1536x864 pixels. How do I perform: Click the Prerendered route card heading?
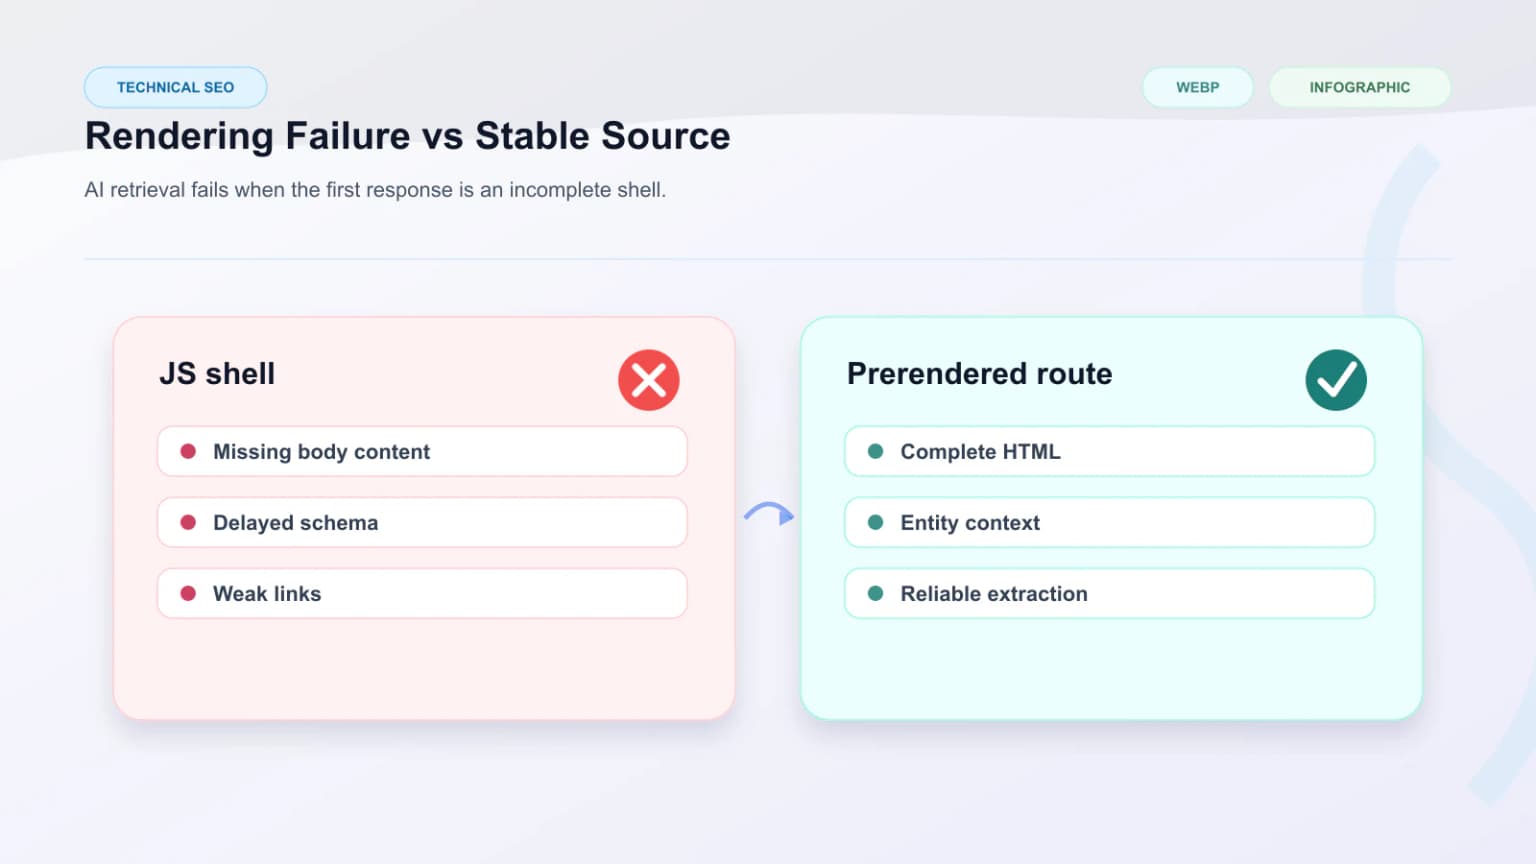coord(980,373)
